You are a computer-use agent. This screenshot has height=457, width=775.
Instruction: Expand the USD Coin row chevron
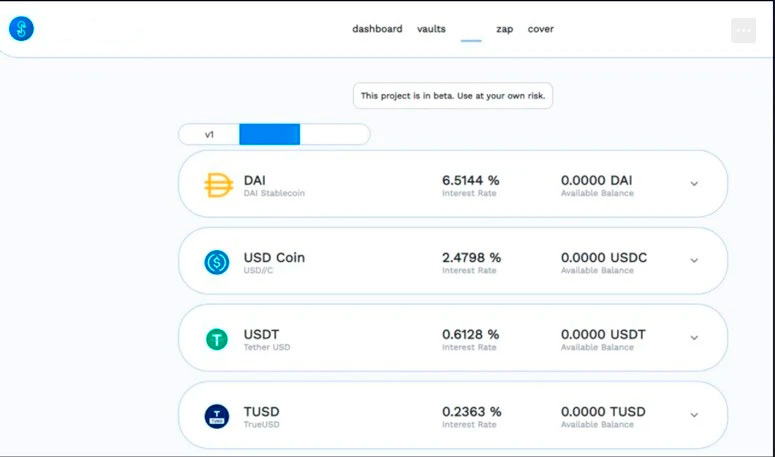(694, 261)
